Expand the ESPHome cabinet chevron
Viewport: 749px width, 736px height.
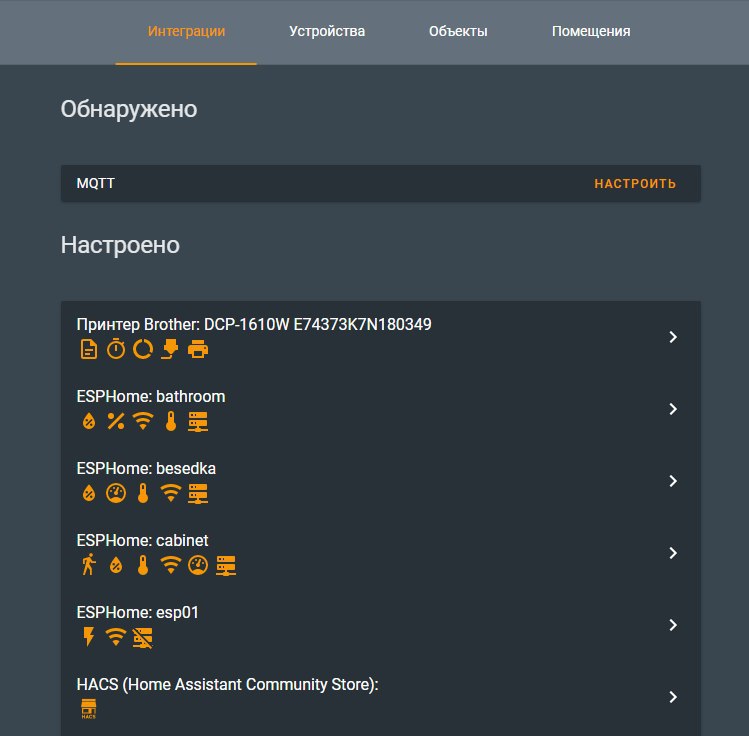pyautogui.click(x=673, y=553)
